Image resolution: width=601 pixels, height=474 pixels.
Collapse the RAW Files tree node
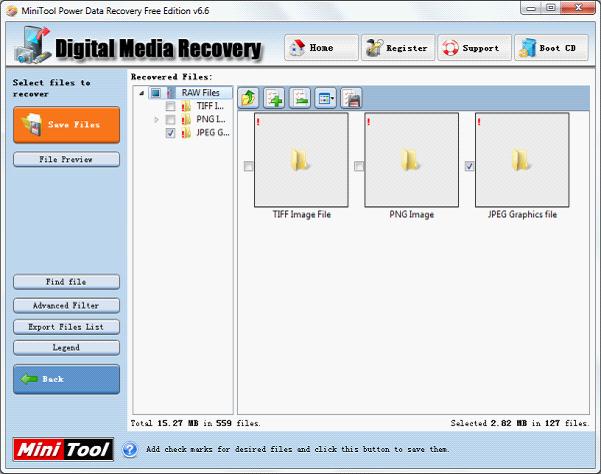tap(142, 93)
